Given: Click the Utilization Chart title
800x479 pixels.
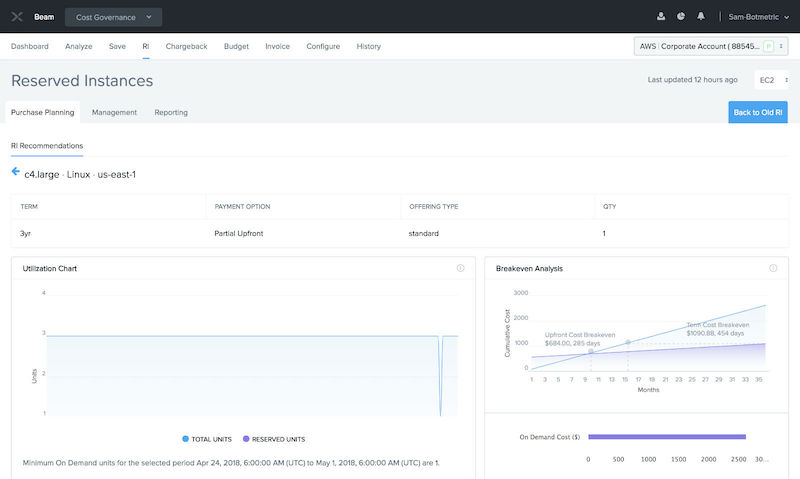Looking at the screenshot, I should [x=49, y=268].
